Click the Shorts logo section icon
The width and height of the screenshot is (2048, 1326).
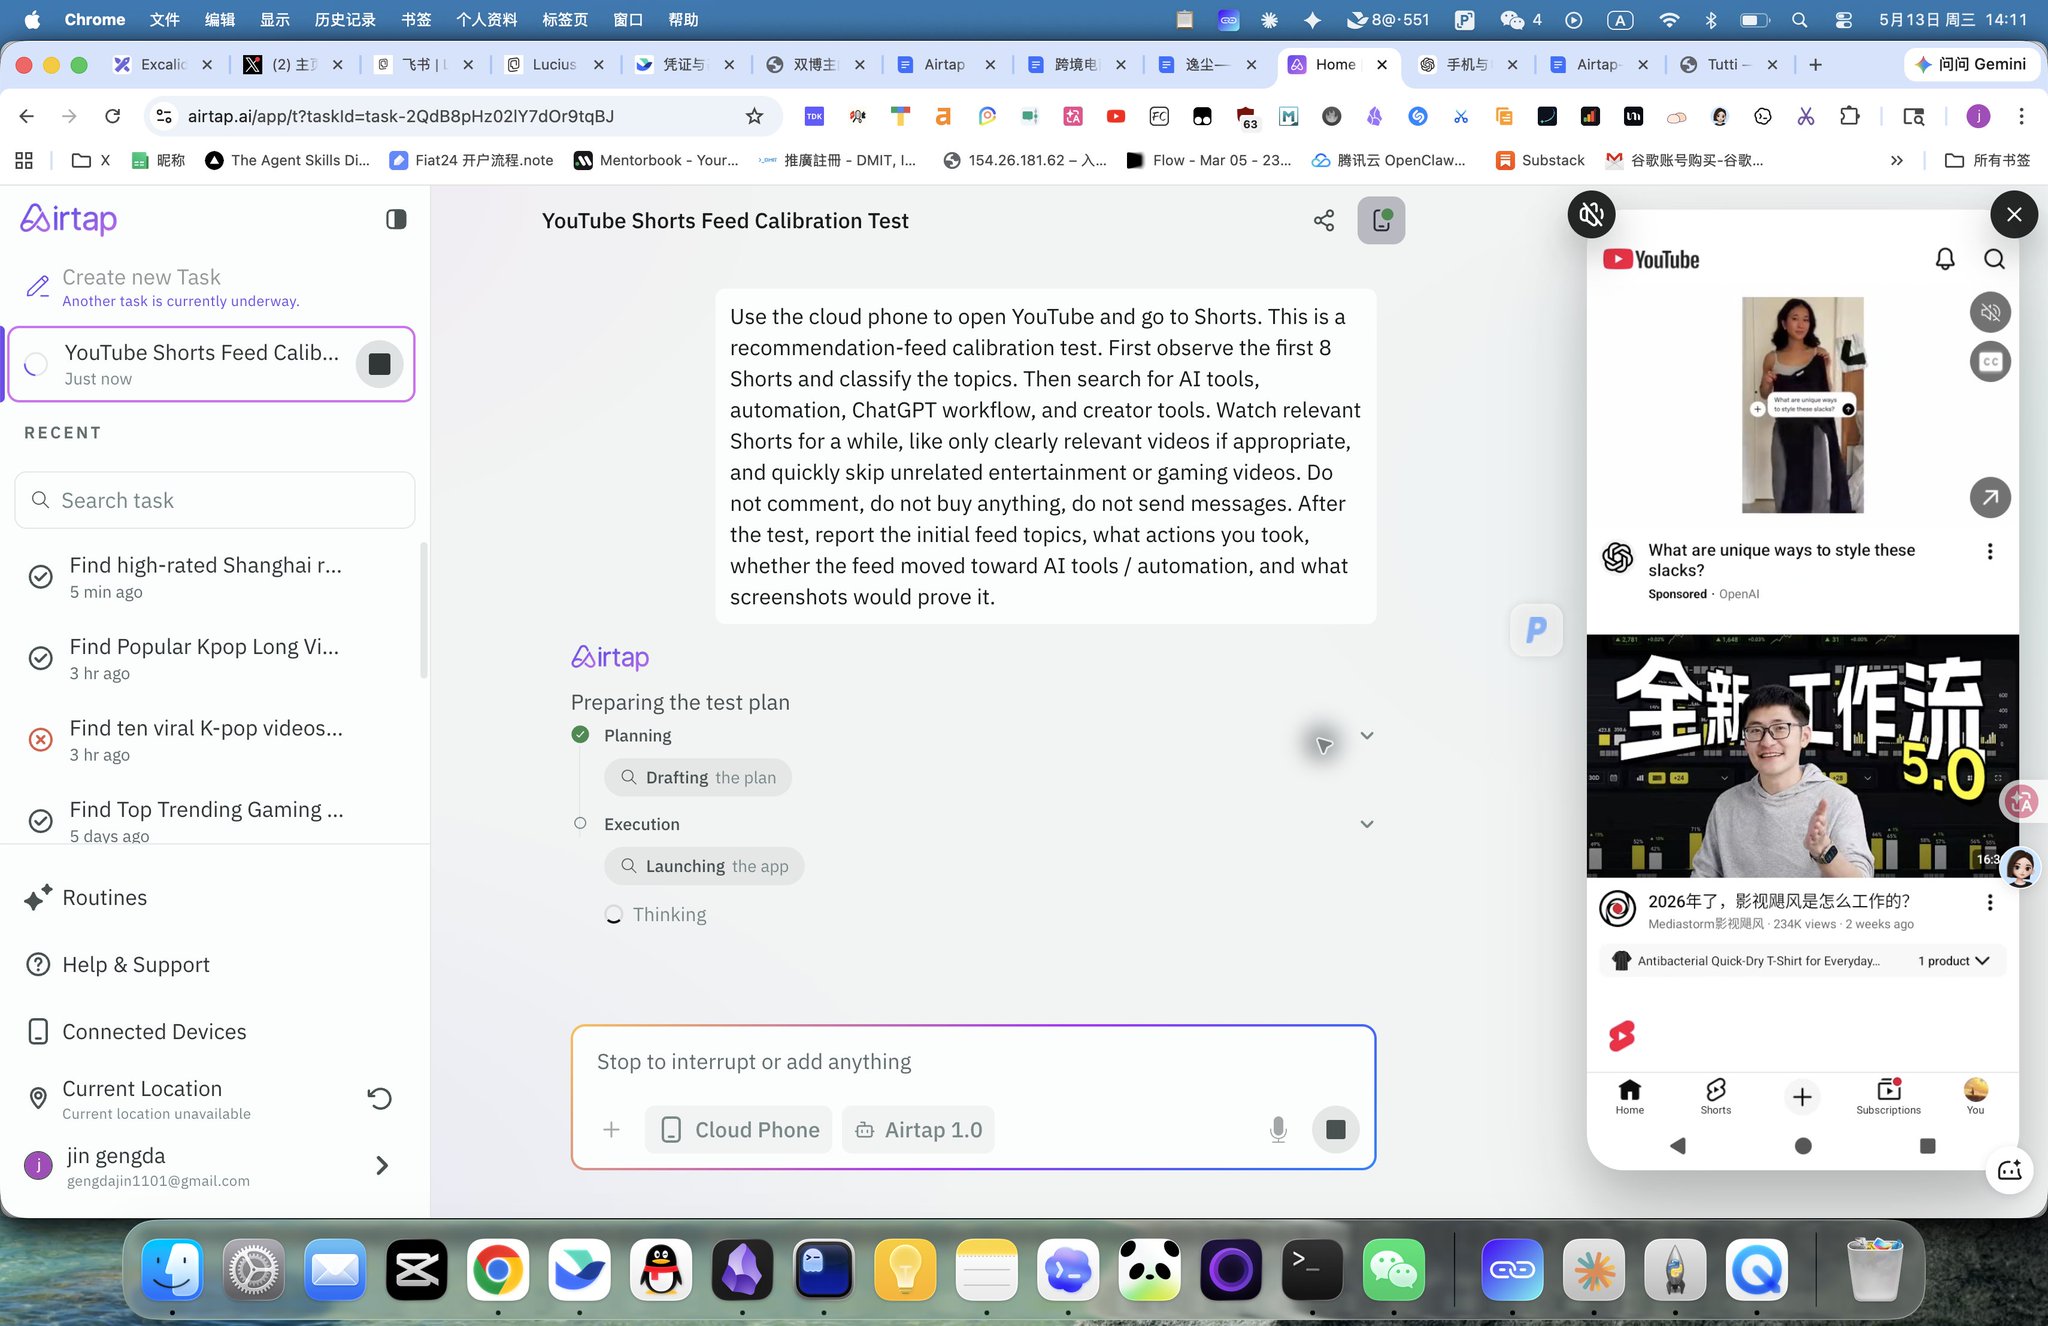pyautogui.click(x=1621, y=1036)
